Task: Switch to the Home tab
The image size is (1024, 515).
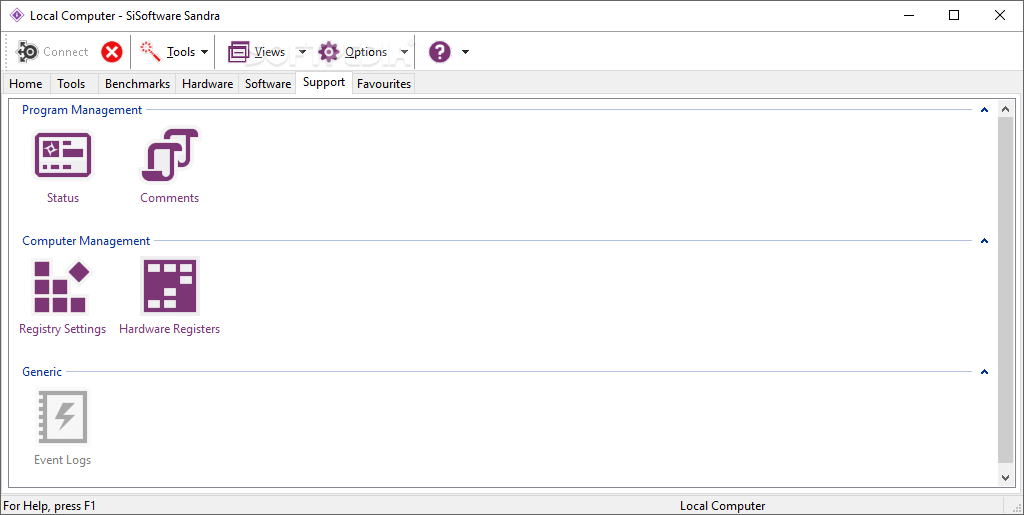Action: (25, 84)
